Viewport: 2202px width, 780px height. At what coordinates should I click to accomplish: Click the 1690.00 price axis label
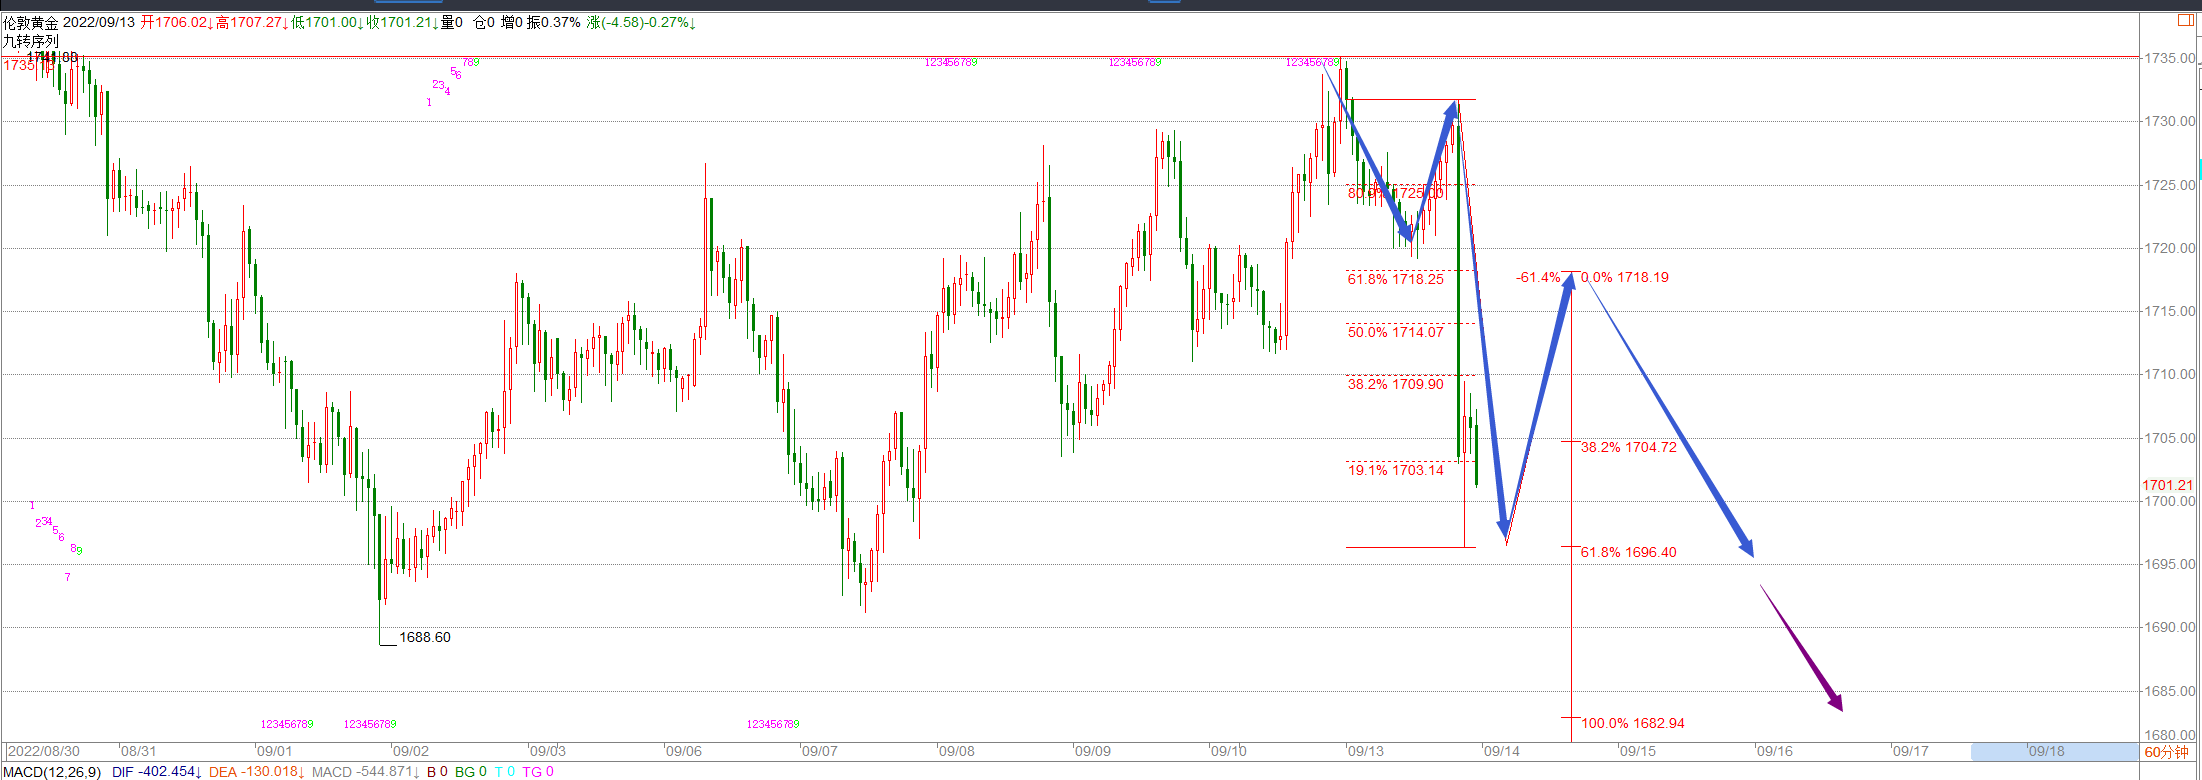2169,627
